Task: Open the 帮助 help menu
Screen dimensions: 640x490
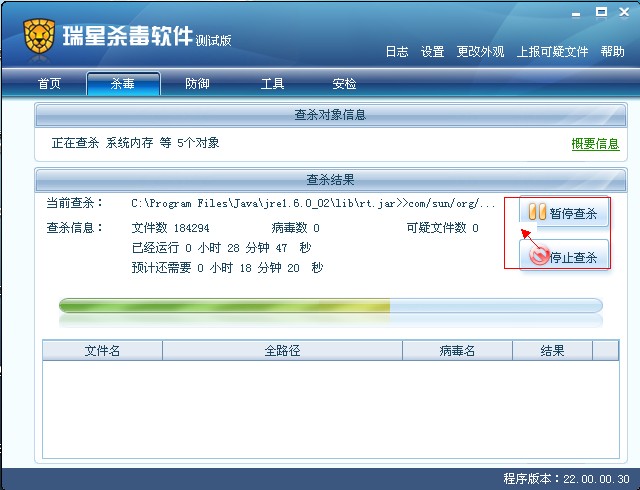Action: tap(612, 52)
